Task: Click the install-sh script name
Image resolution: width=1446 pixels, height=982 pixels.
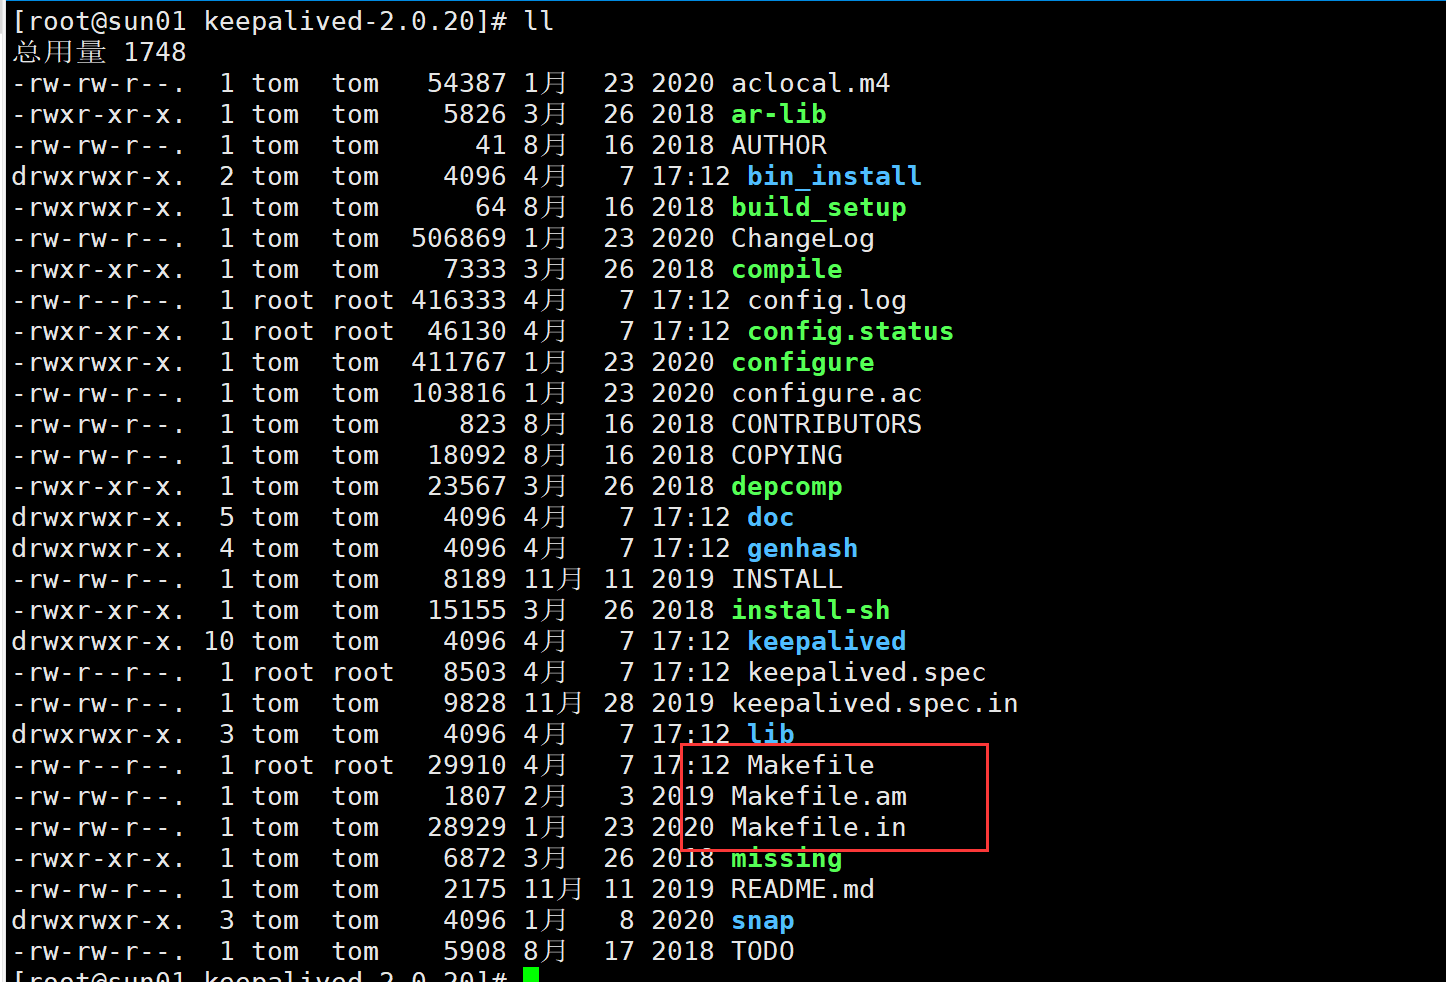Action: pyautogui.click(x=811, y=610)
